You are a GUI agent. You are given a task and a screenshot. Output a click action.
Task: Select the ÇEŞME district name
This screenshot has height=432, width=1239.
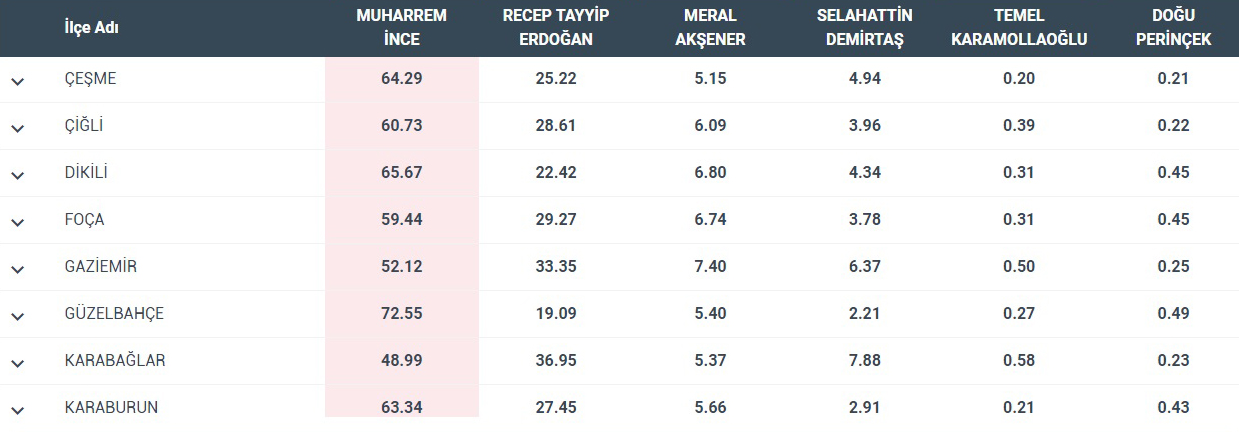pyautogui.click(x=90, y=78)
